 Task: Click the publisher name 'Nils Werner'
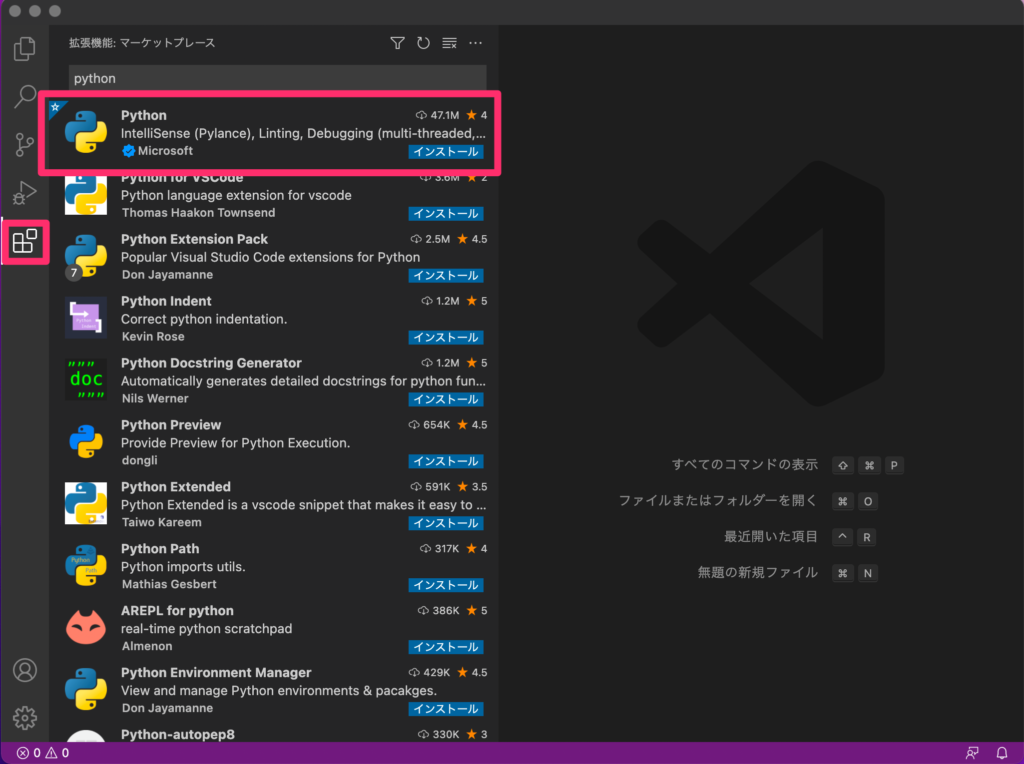click(155, 398)
